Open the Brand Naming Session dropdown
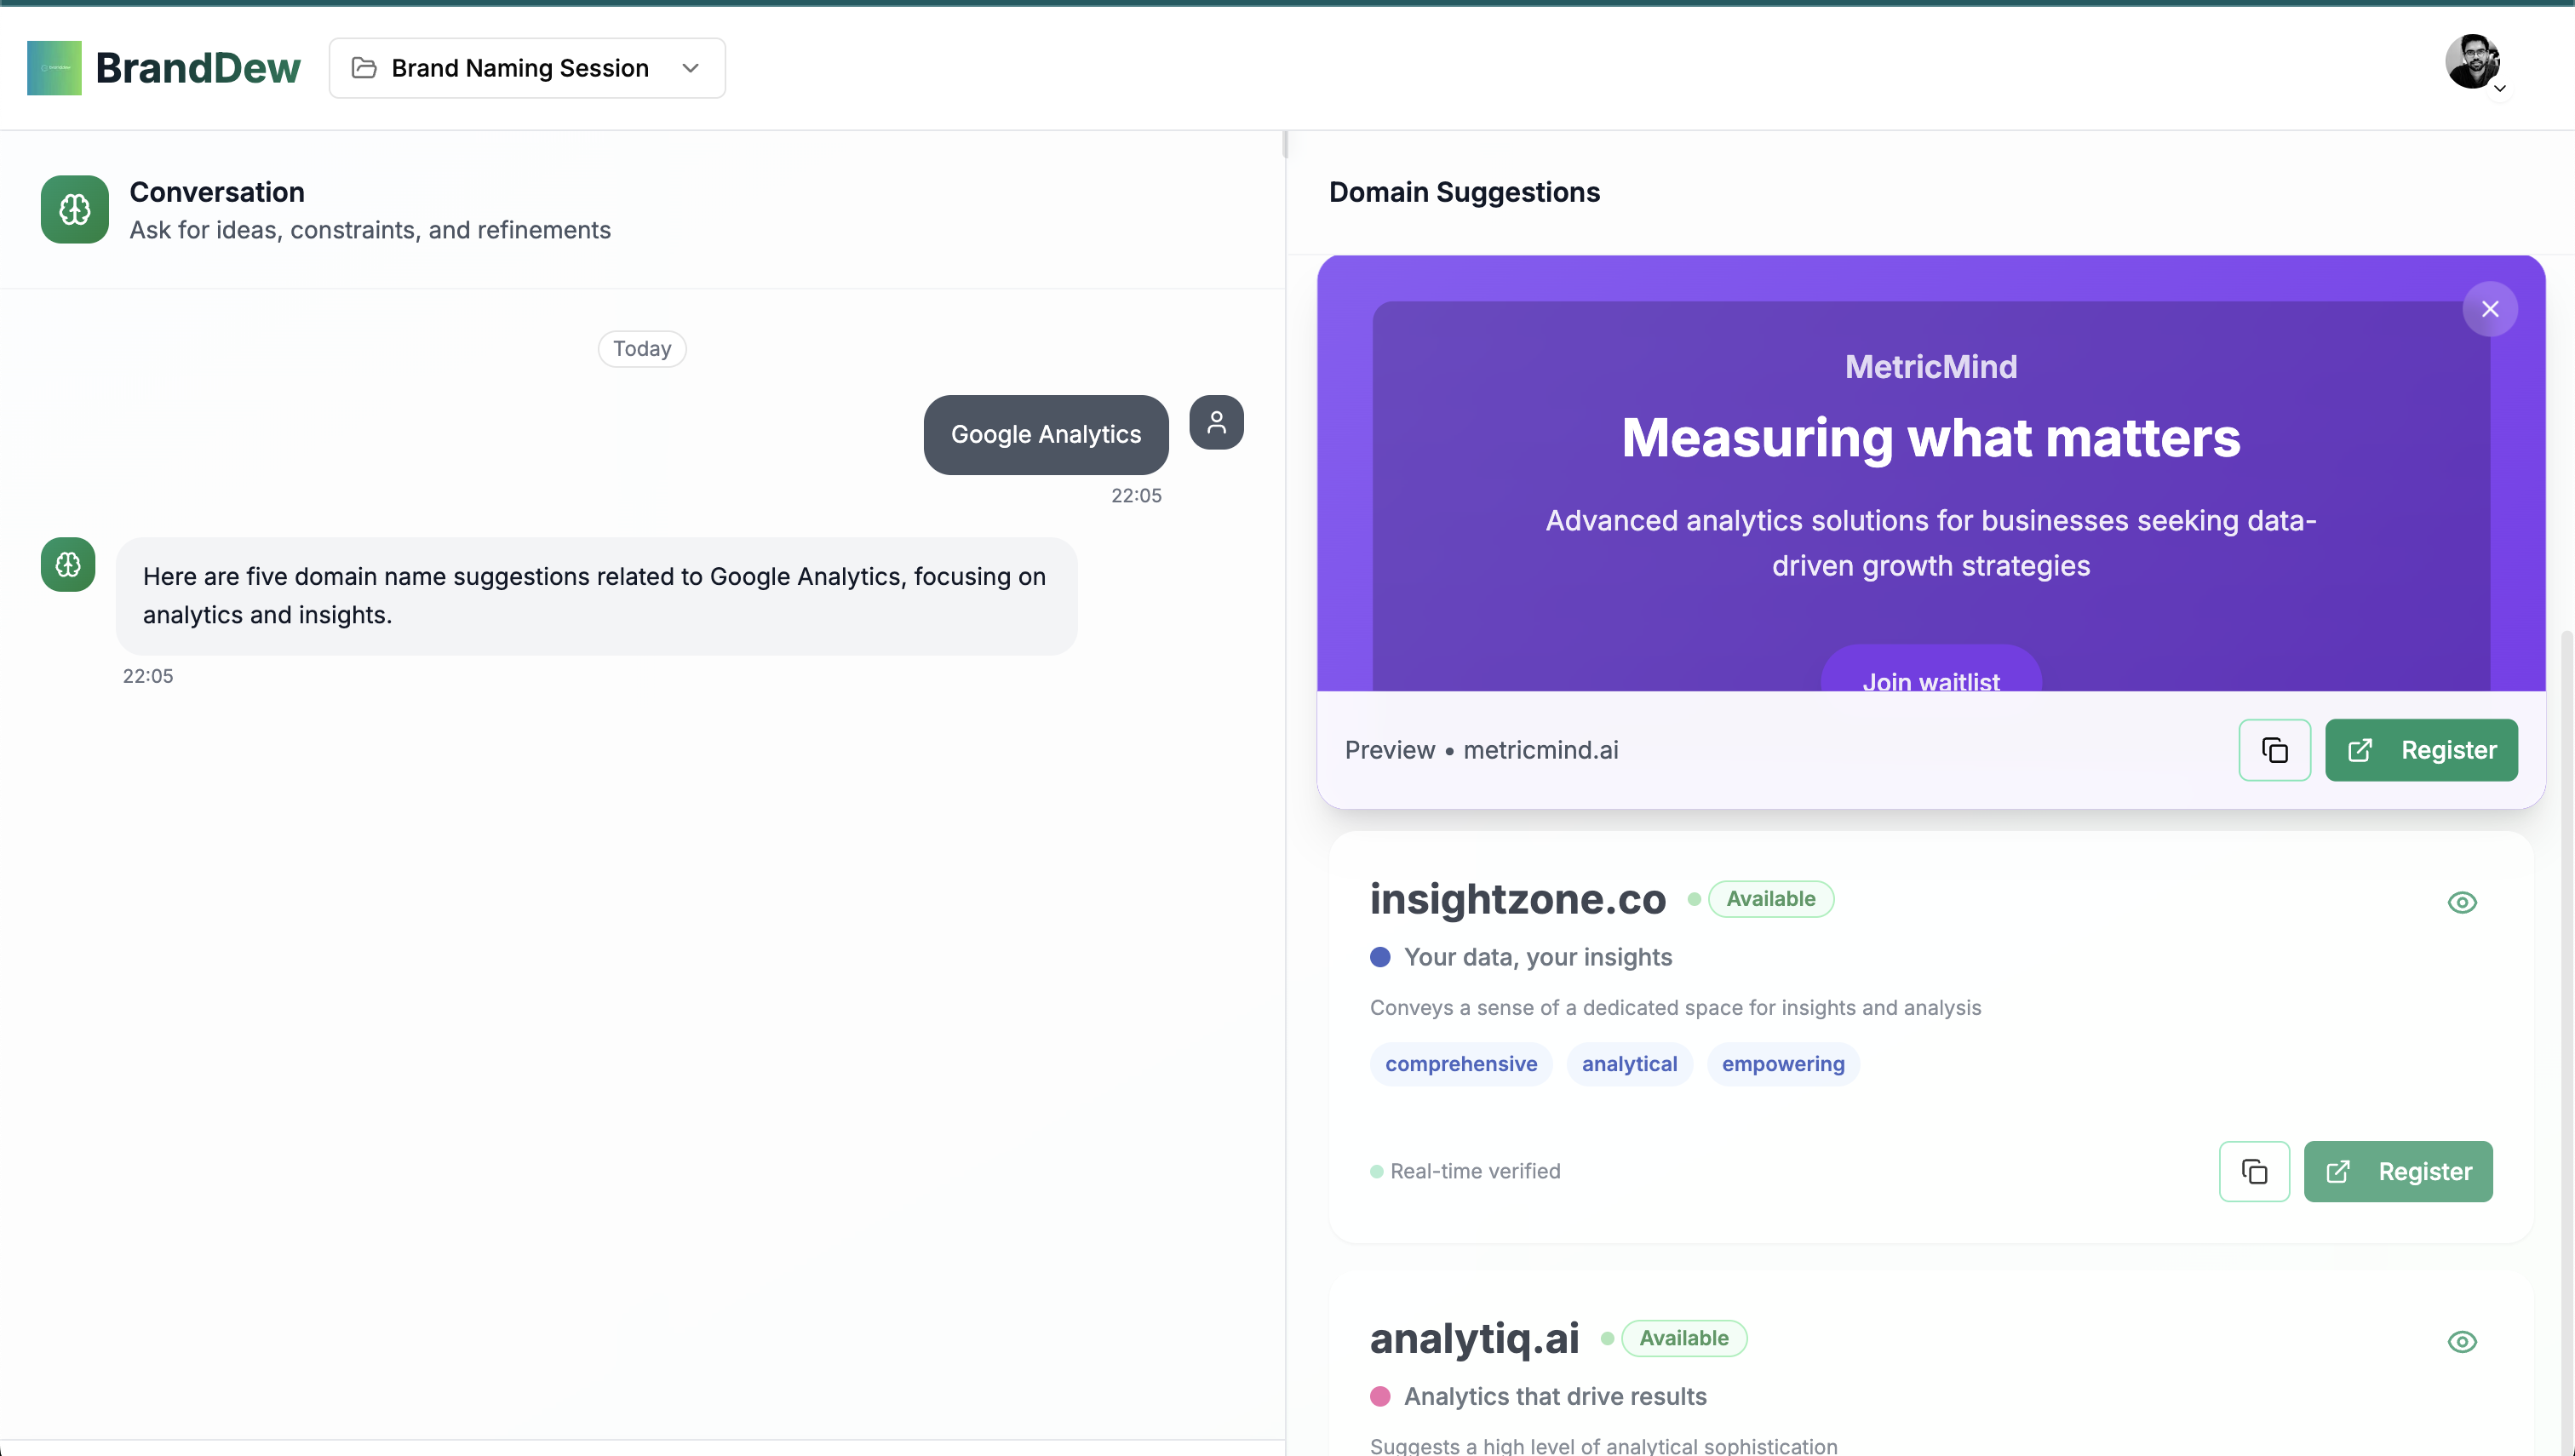This screenshot has width=2575, height=1456. click(x=520, y=68)
